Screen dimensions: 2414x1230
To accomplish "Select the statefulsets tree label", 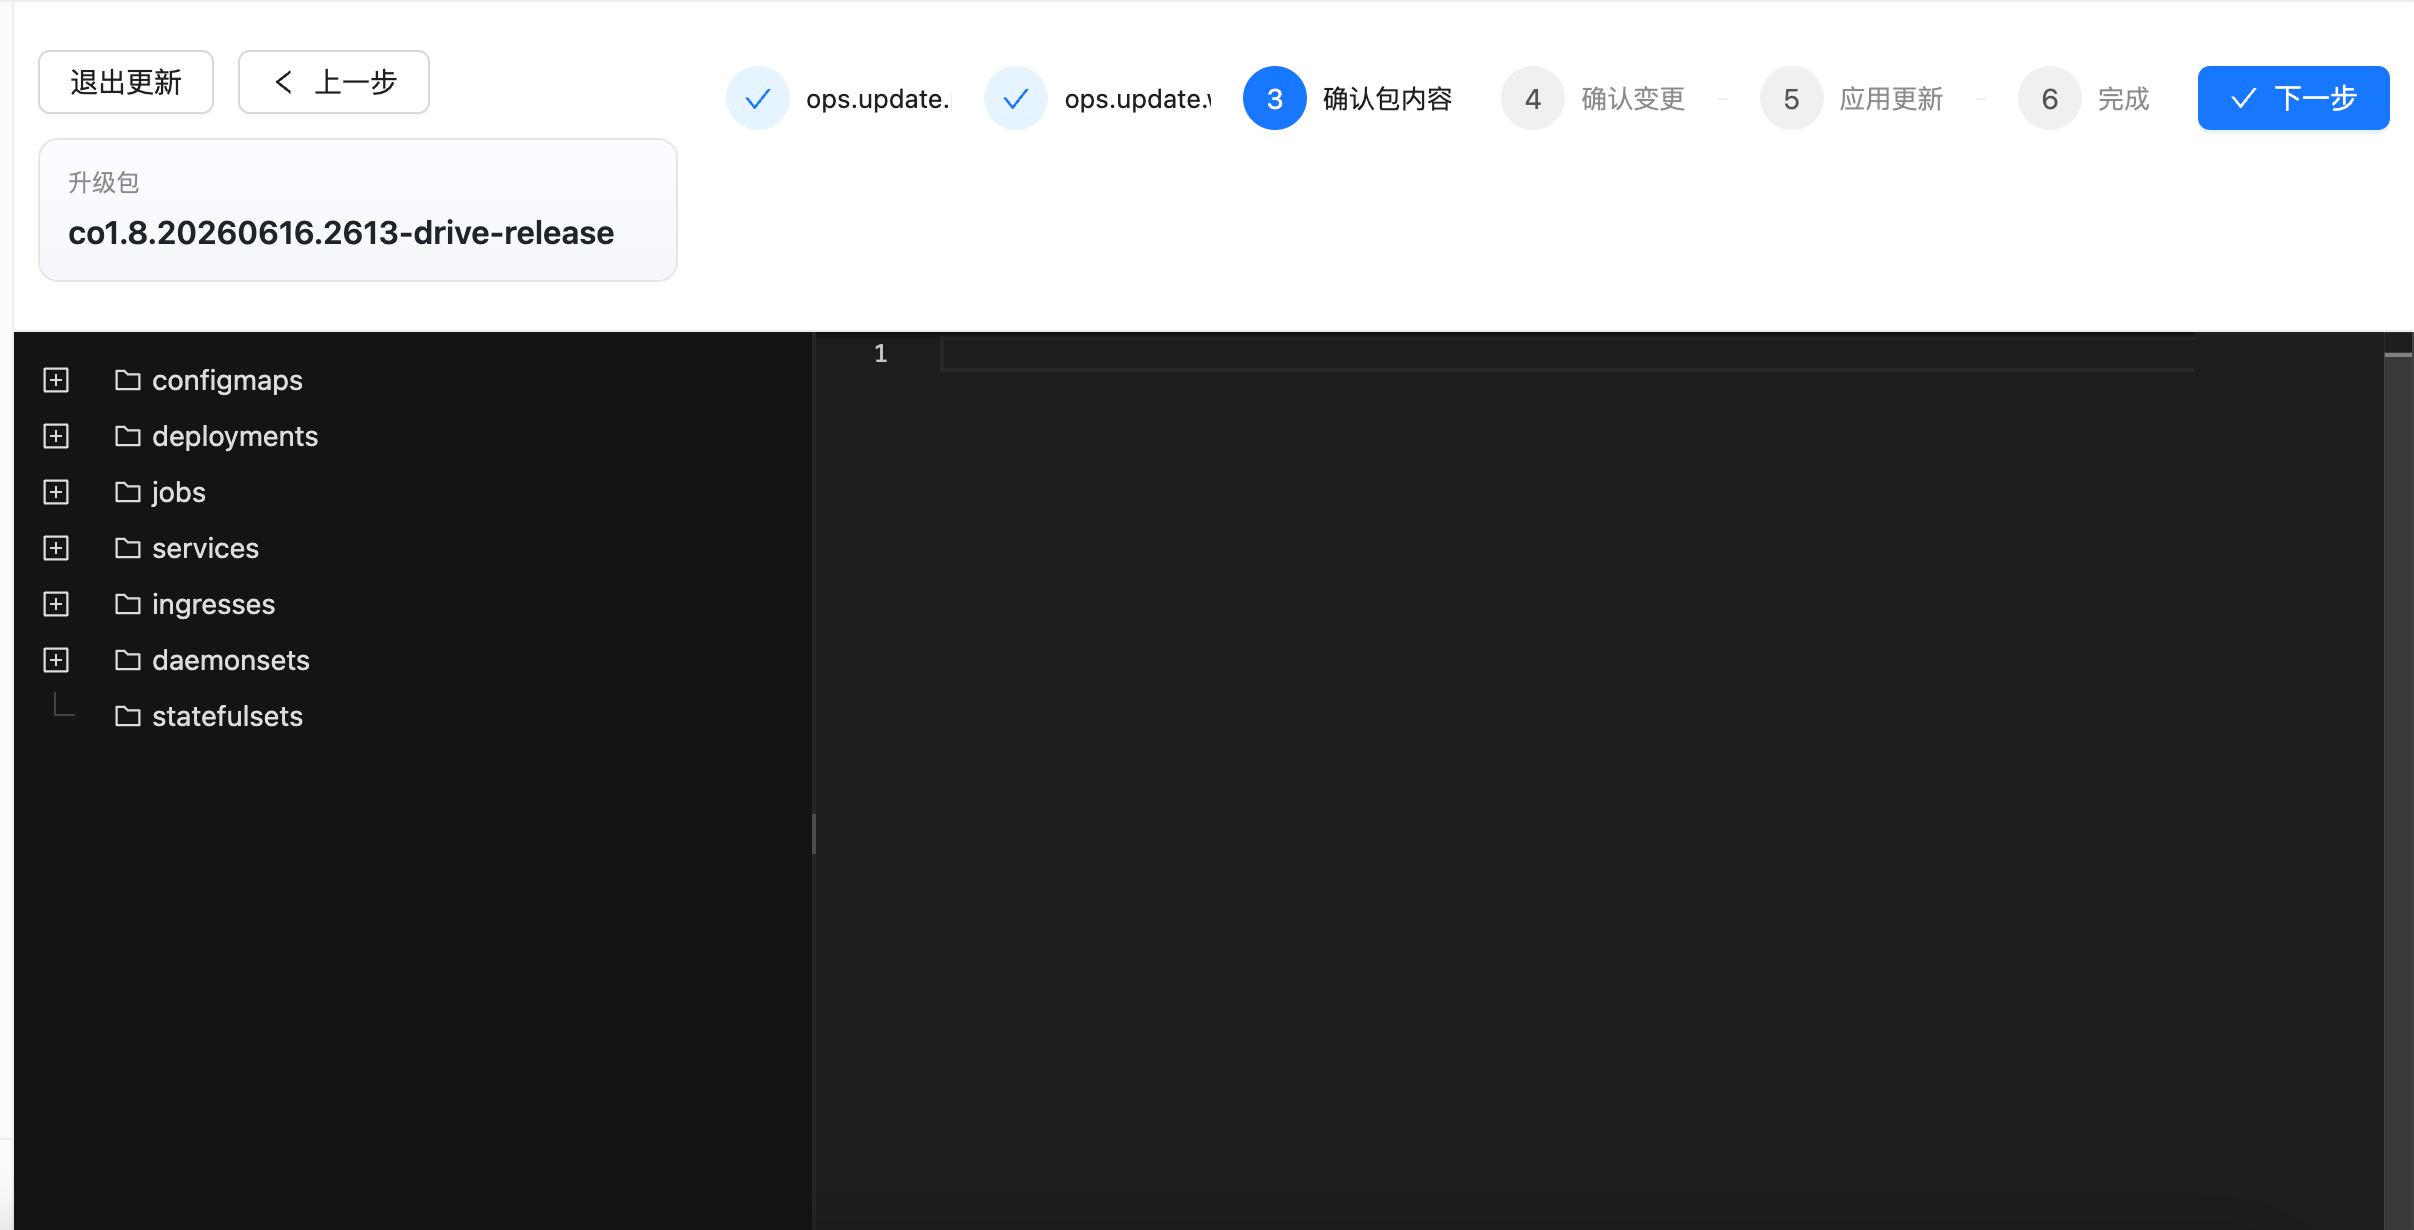I will click(x=228, y=716).
